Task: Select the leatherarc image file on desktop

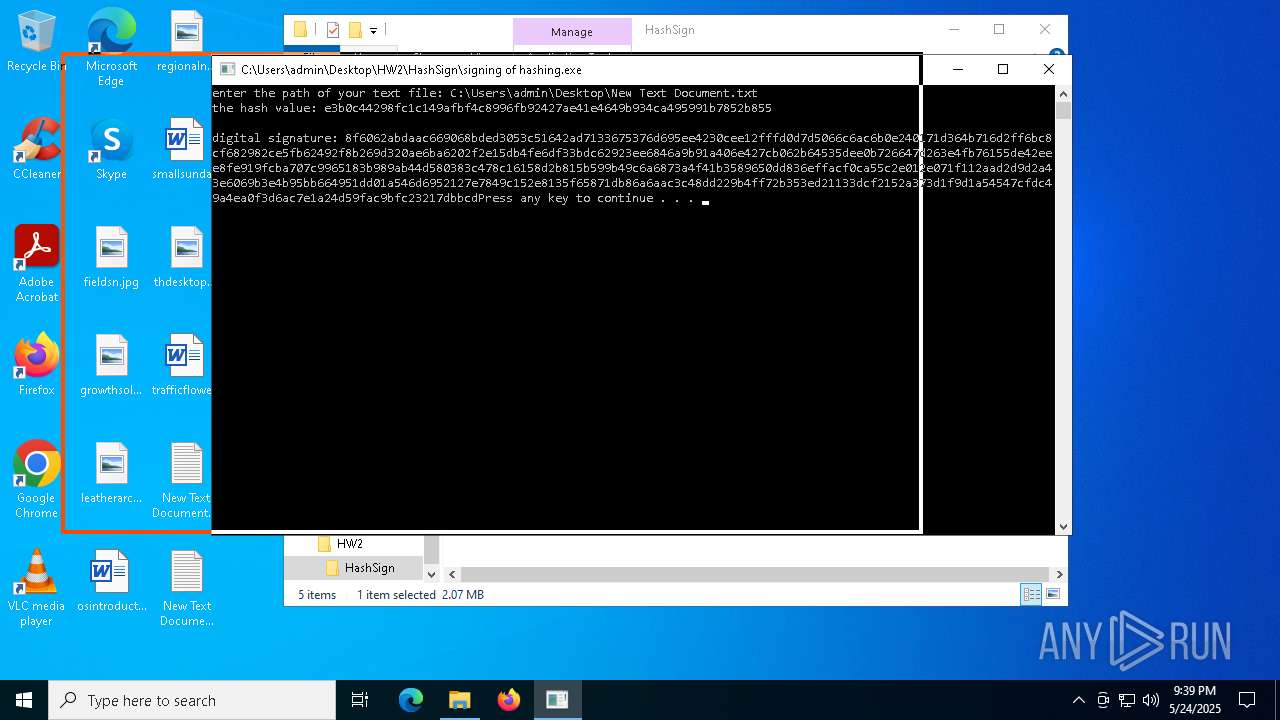Action: click(x=111, y=474)
